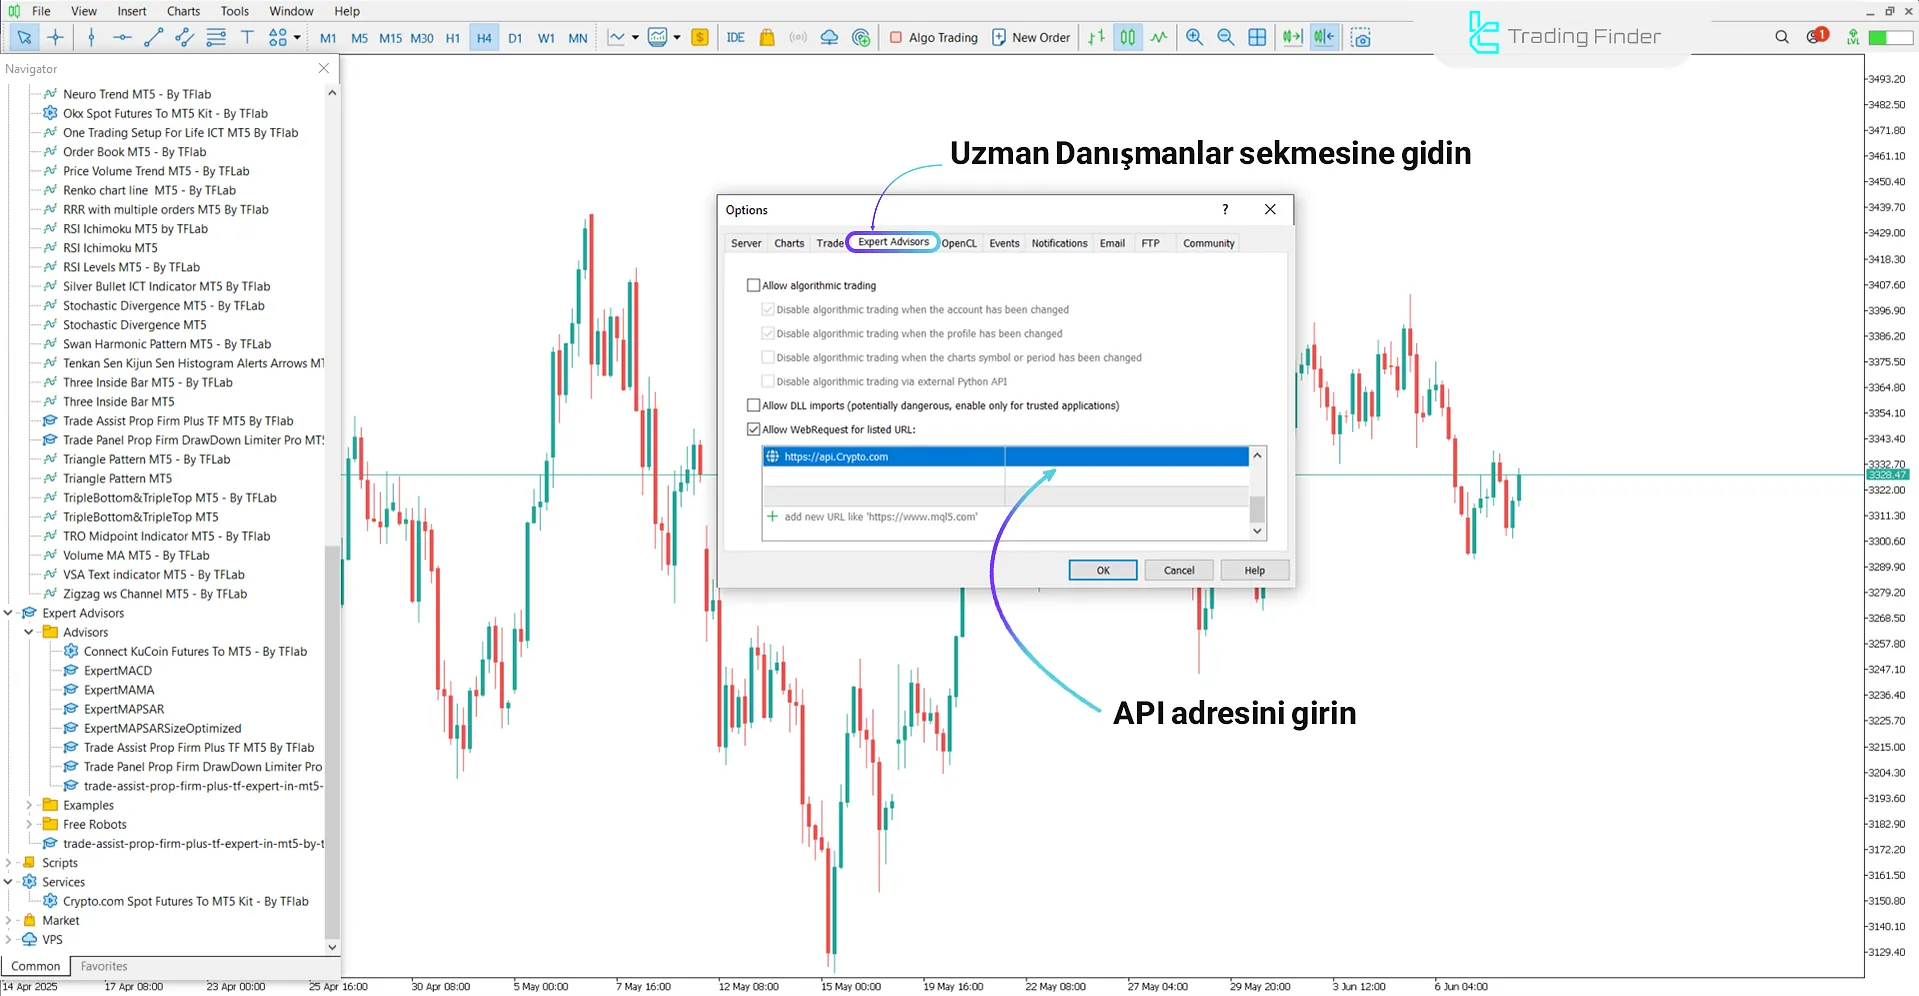Click Help in the Options dialog
1919x996 pixels.
1255,570
